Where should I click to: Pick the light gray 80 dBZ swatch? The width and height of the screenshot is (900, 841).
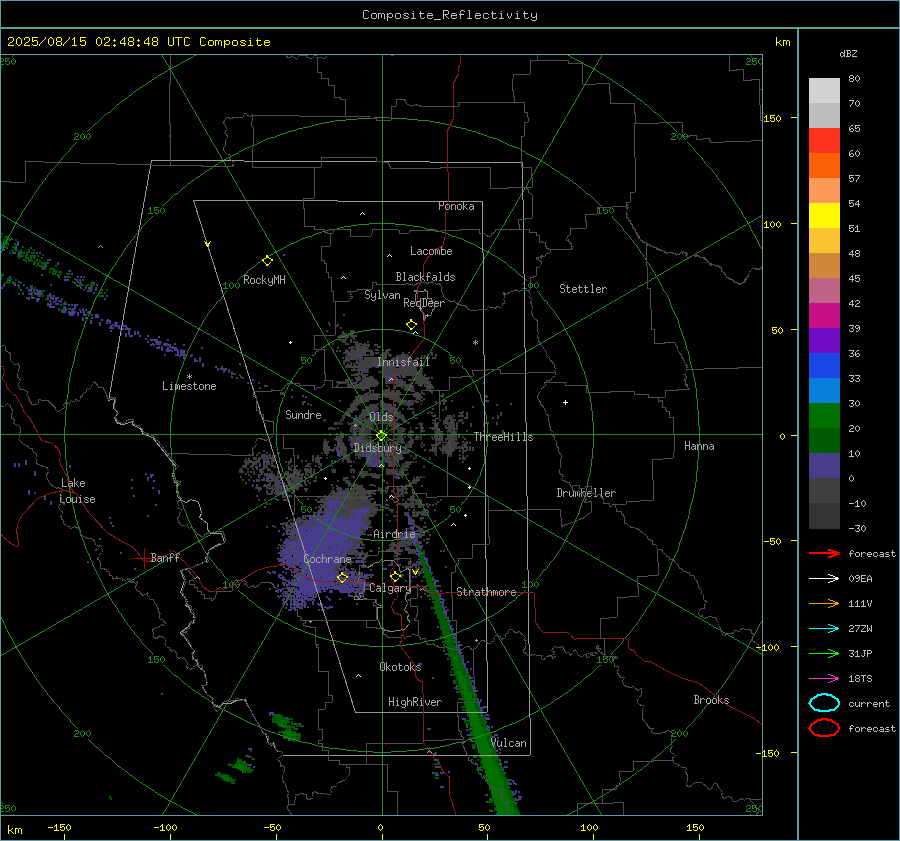824,90
